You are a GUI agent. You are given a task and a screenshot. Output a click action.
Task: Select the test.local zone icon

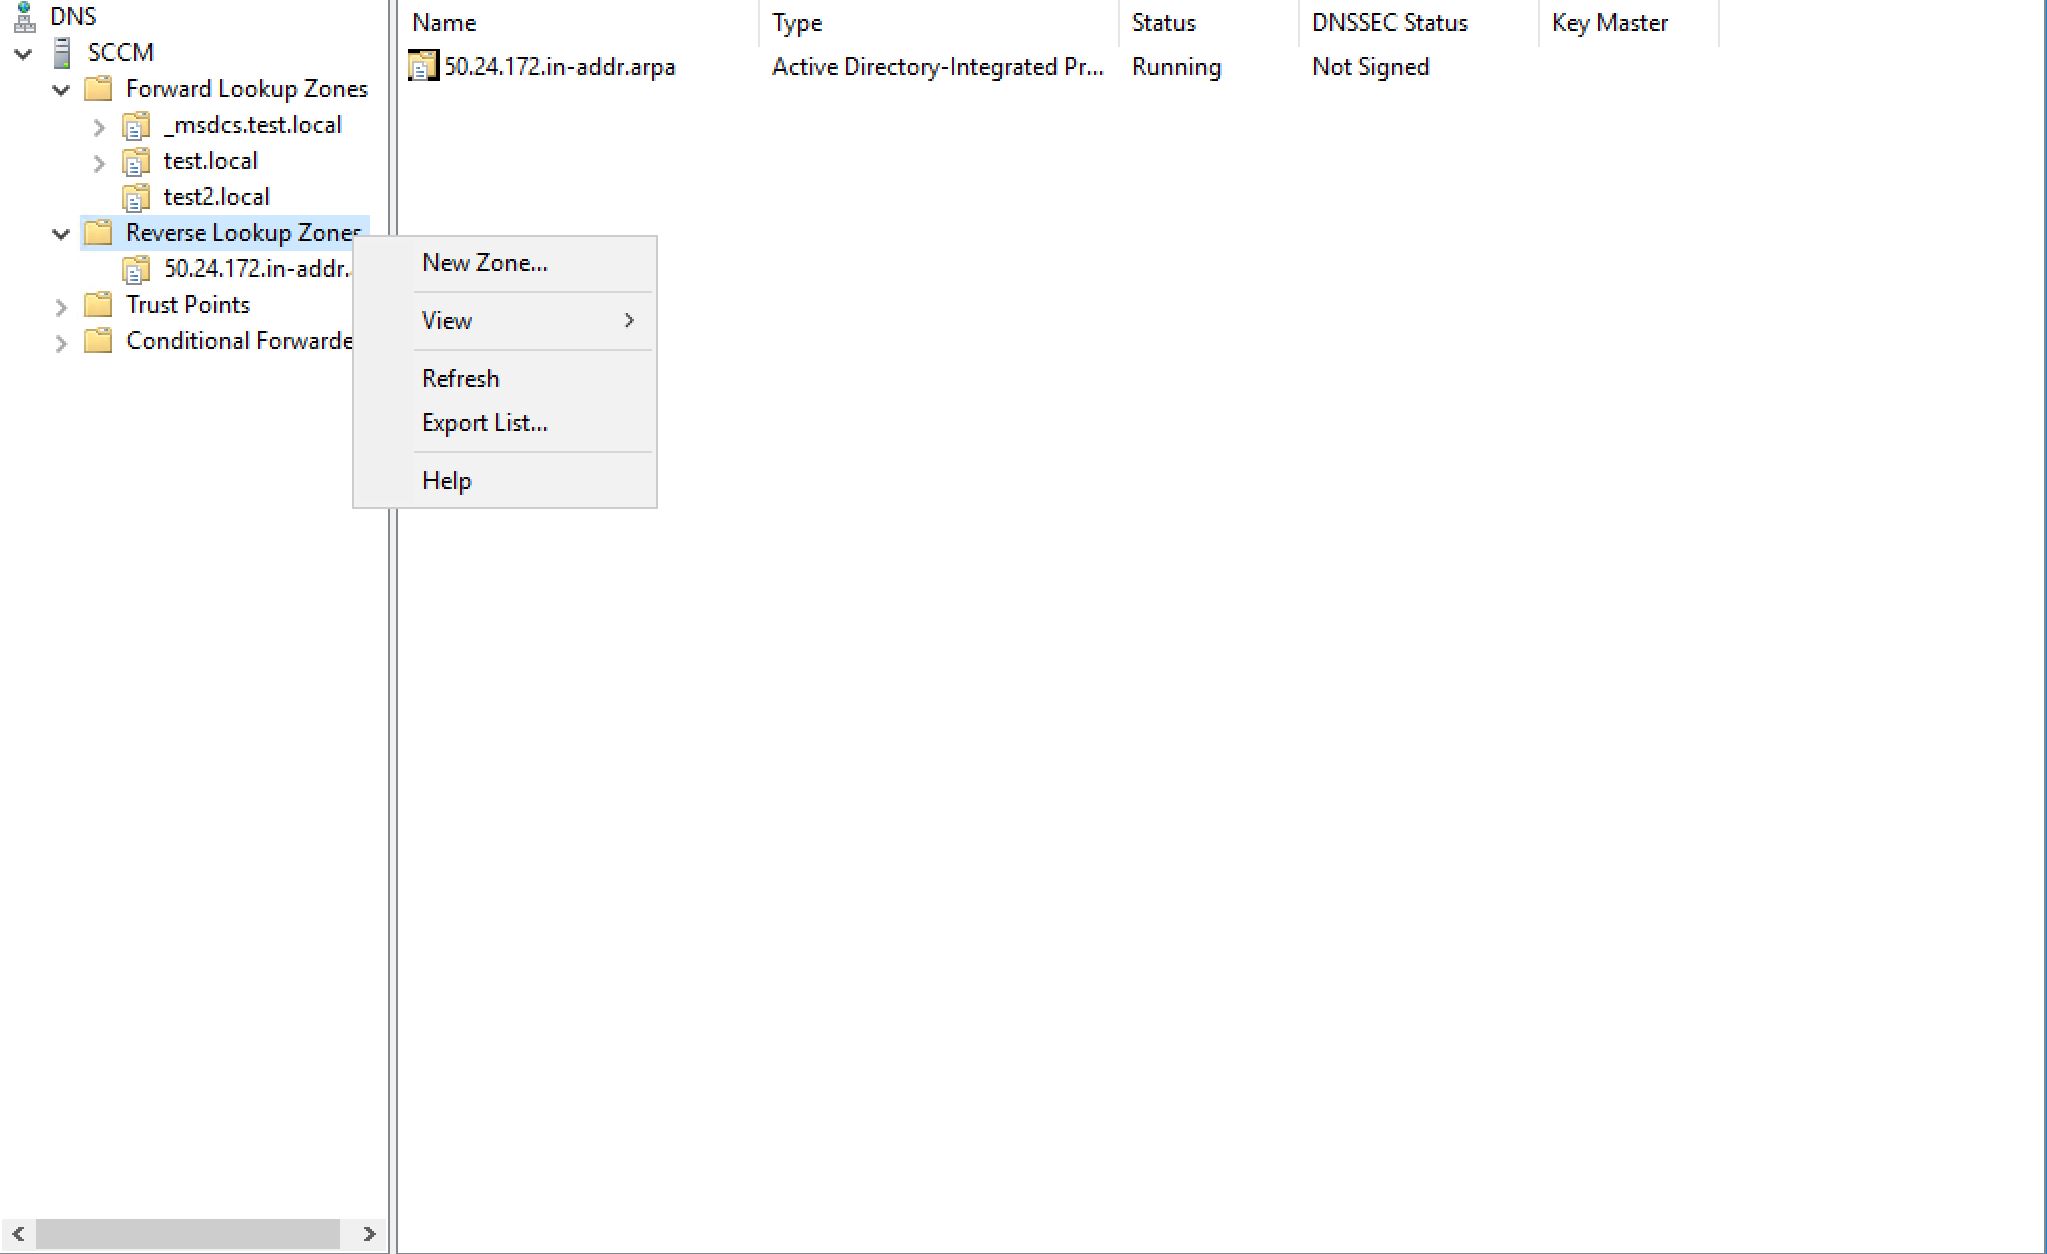[x=137, y=161]
